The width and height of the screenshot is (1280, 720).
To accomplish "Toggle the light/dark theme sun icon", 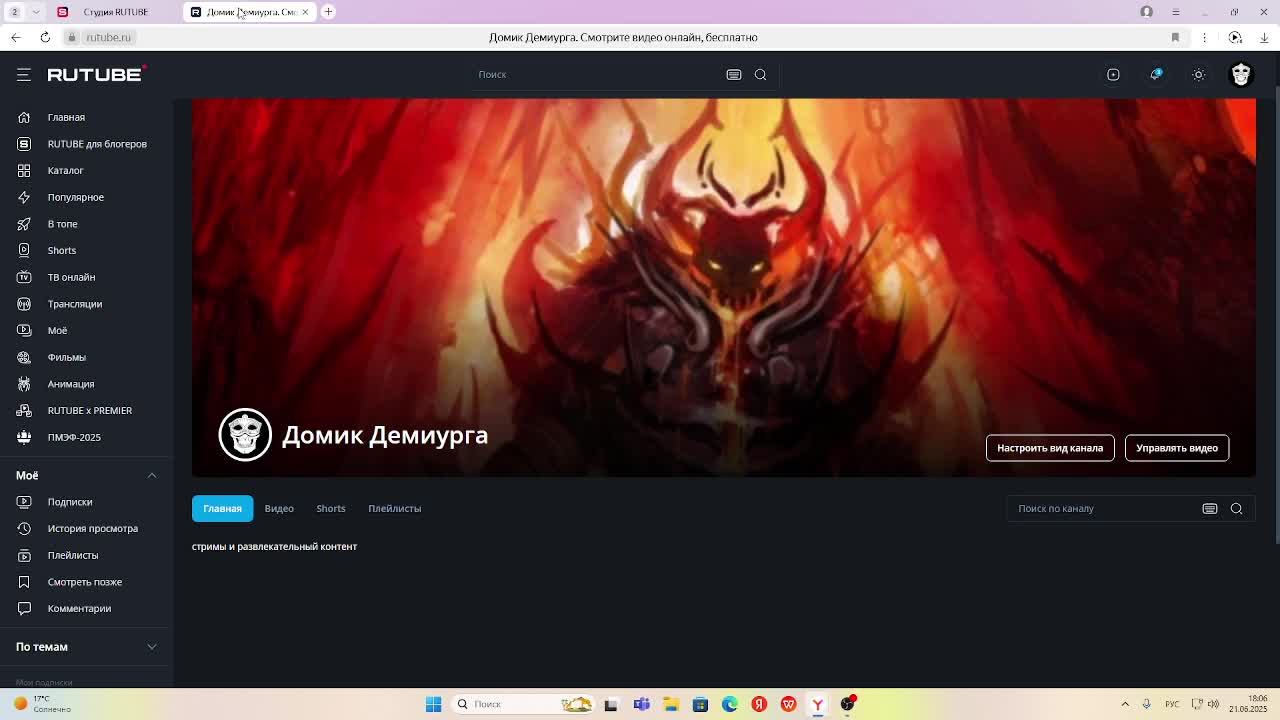I will (x=1198, y=74).
